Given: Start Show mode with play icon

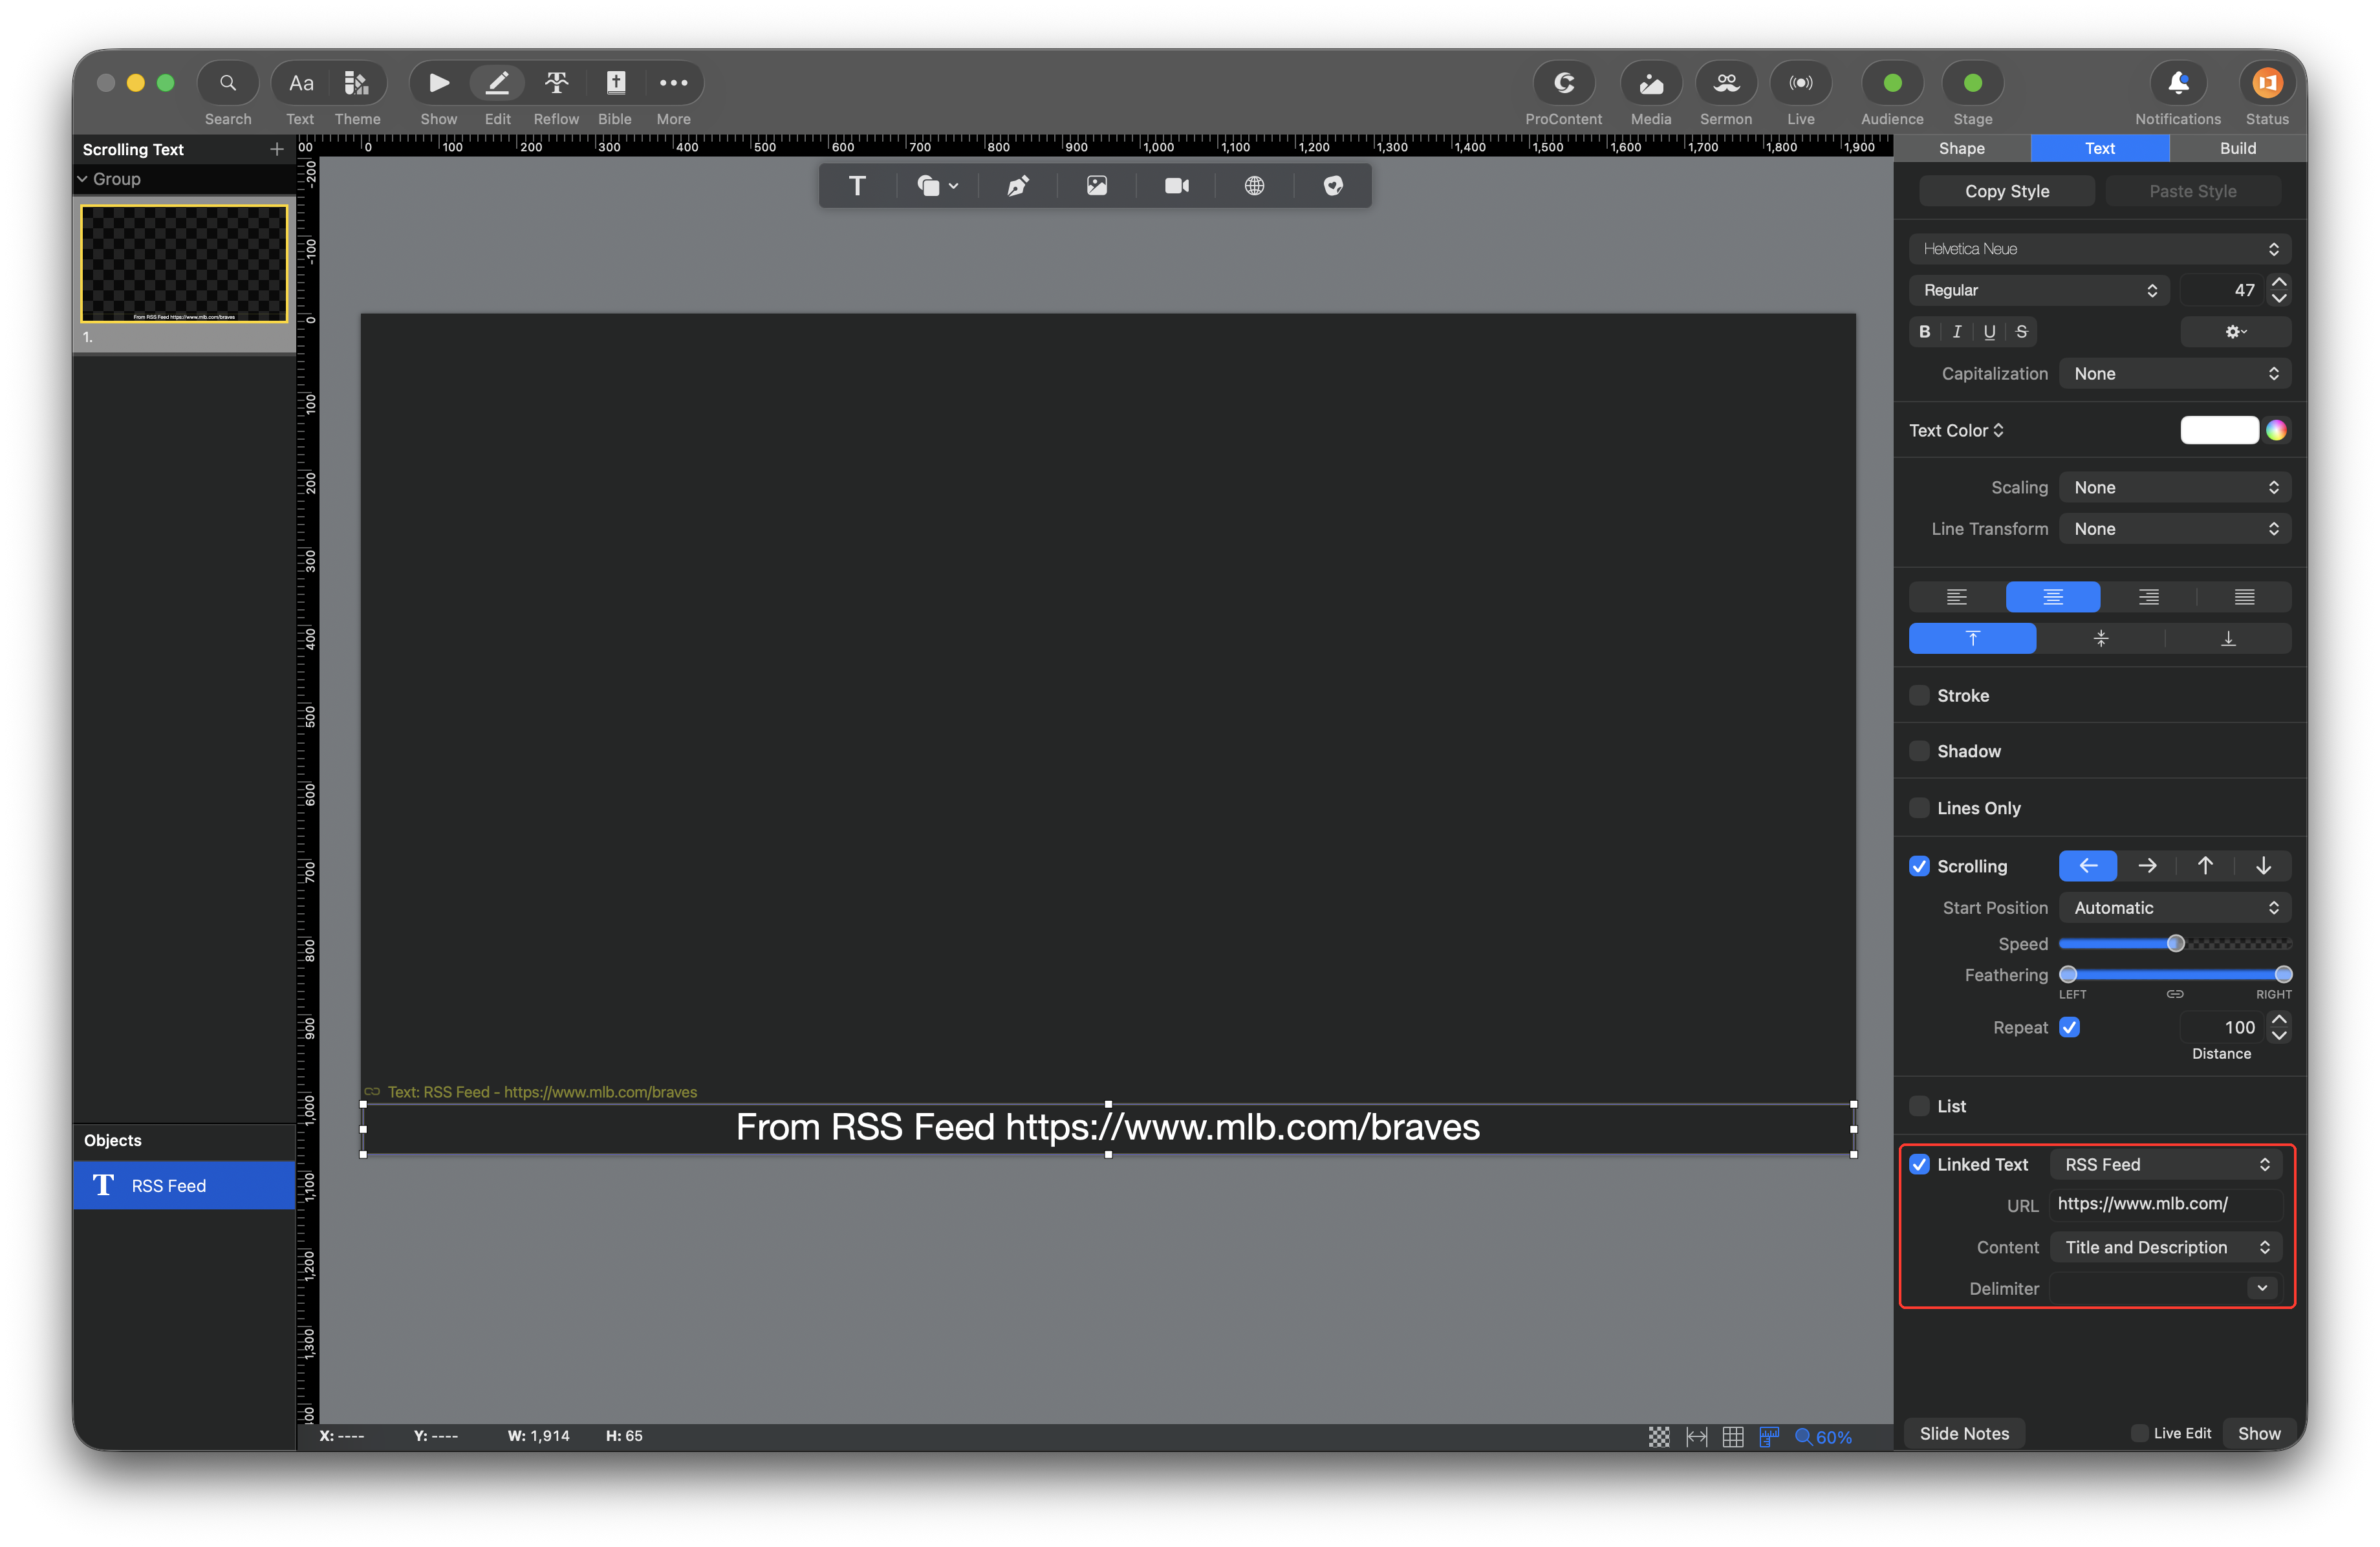Looking at the screenshot, I should [x=438, y=83].
